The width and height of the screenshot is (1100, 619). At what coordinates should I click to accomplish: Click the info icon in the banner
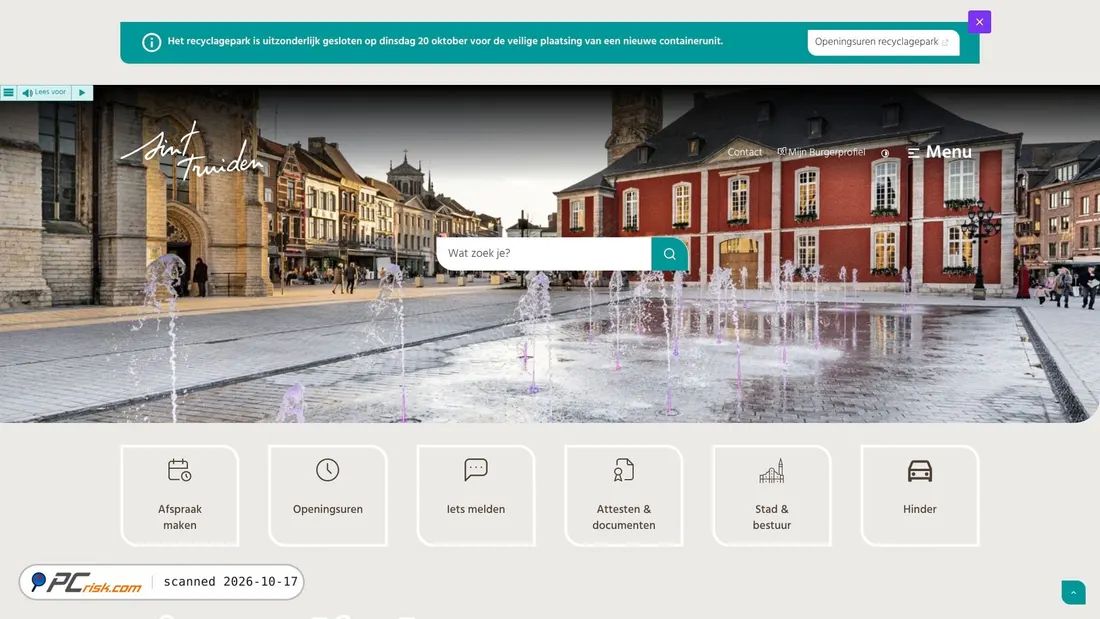[152, 42]
